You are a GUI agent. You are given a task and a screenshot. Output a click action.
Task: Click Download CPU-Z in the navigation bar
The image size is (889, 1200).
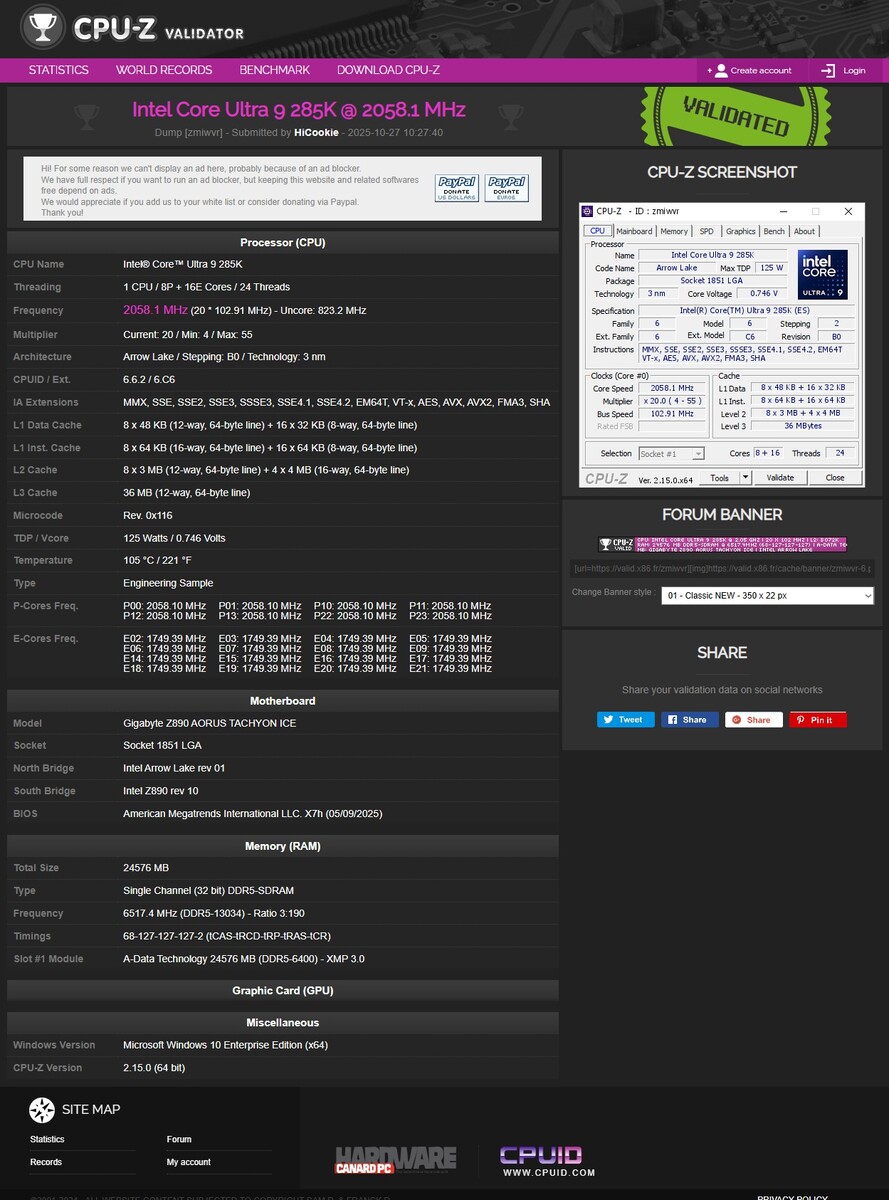tap(388, 70)
